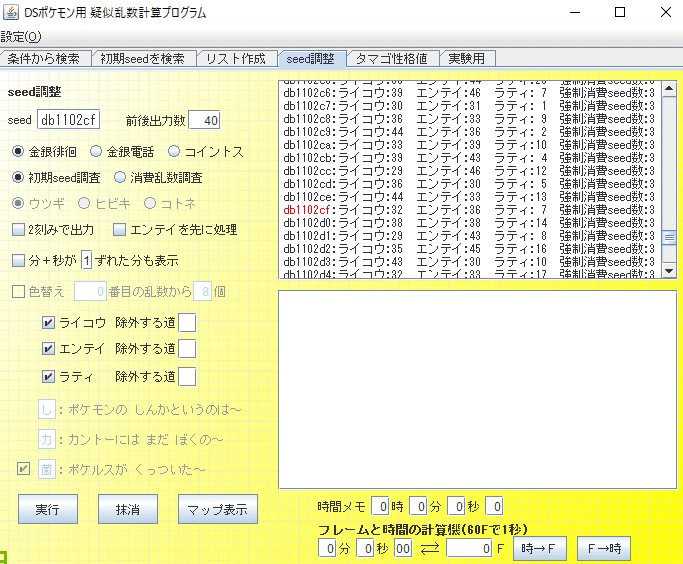Select the db1102c8 result row
The height and width of the screenshot is (564, 683).
pos(470,119)
